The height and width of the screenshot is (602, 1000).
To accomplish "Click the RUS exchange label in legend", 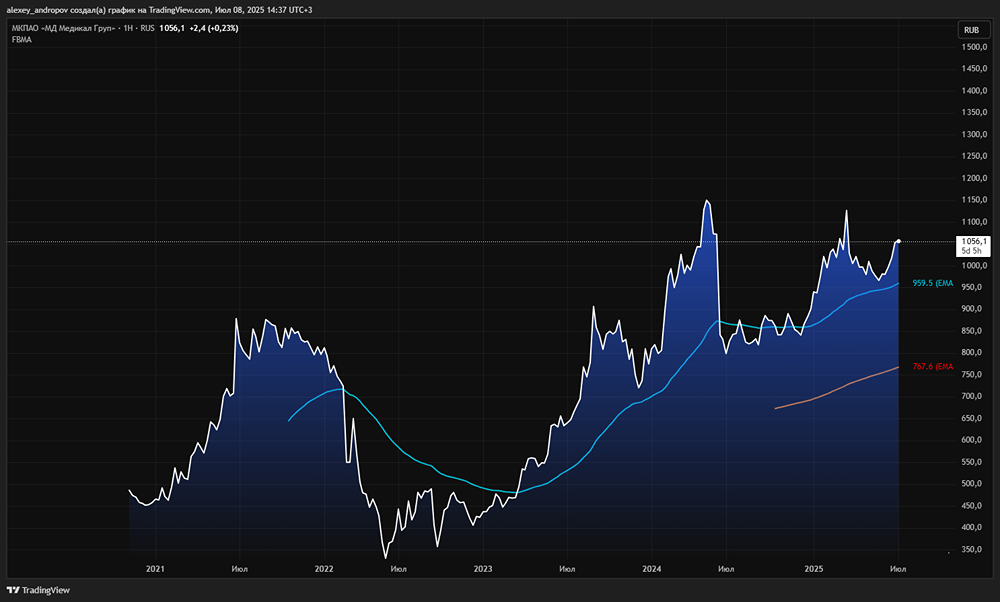I will (x=147, y=28).
